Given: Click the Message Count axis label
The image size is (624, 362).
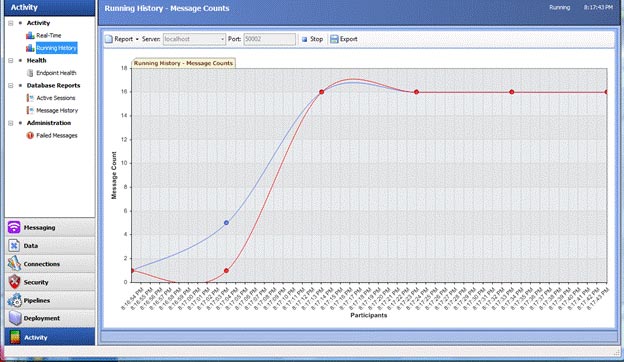Looking at the screenshot, I should pyautogui.click(x=114, y=175).
